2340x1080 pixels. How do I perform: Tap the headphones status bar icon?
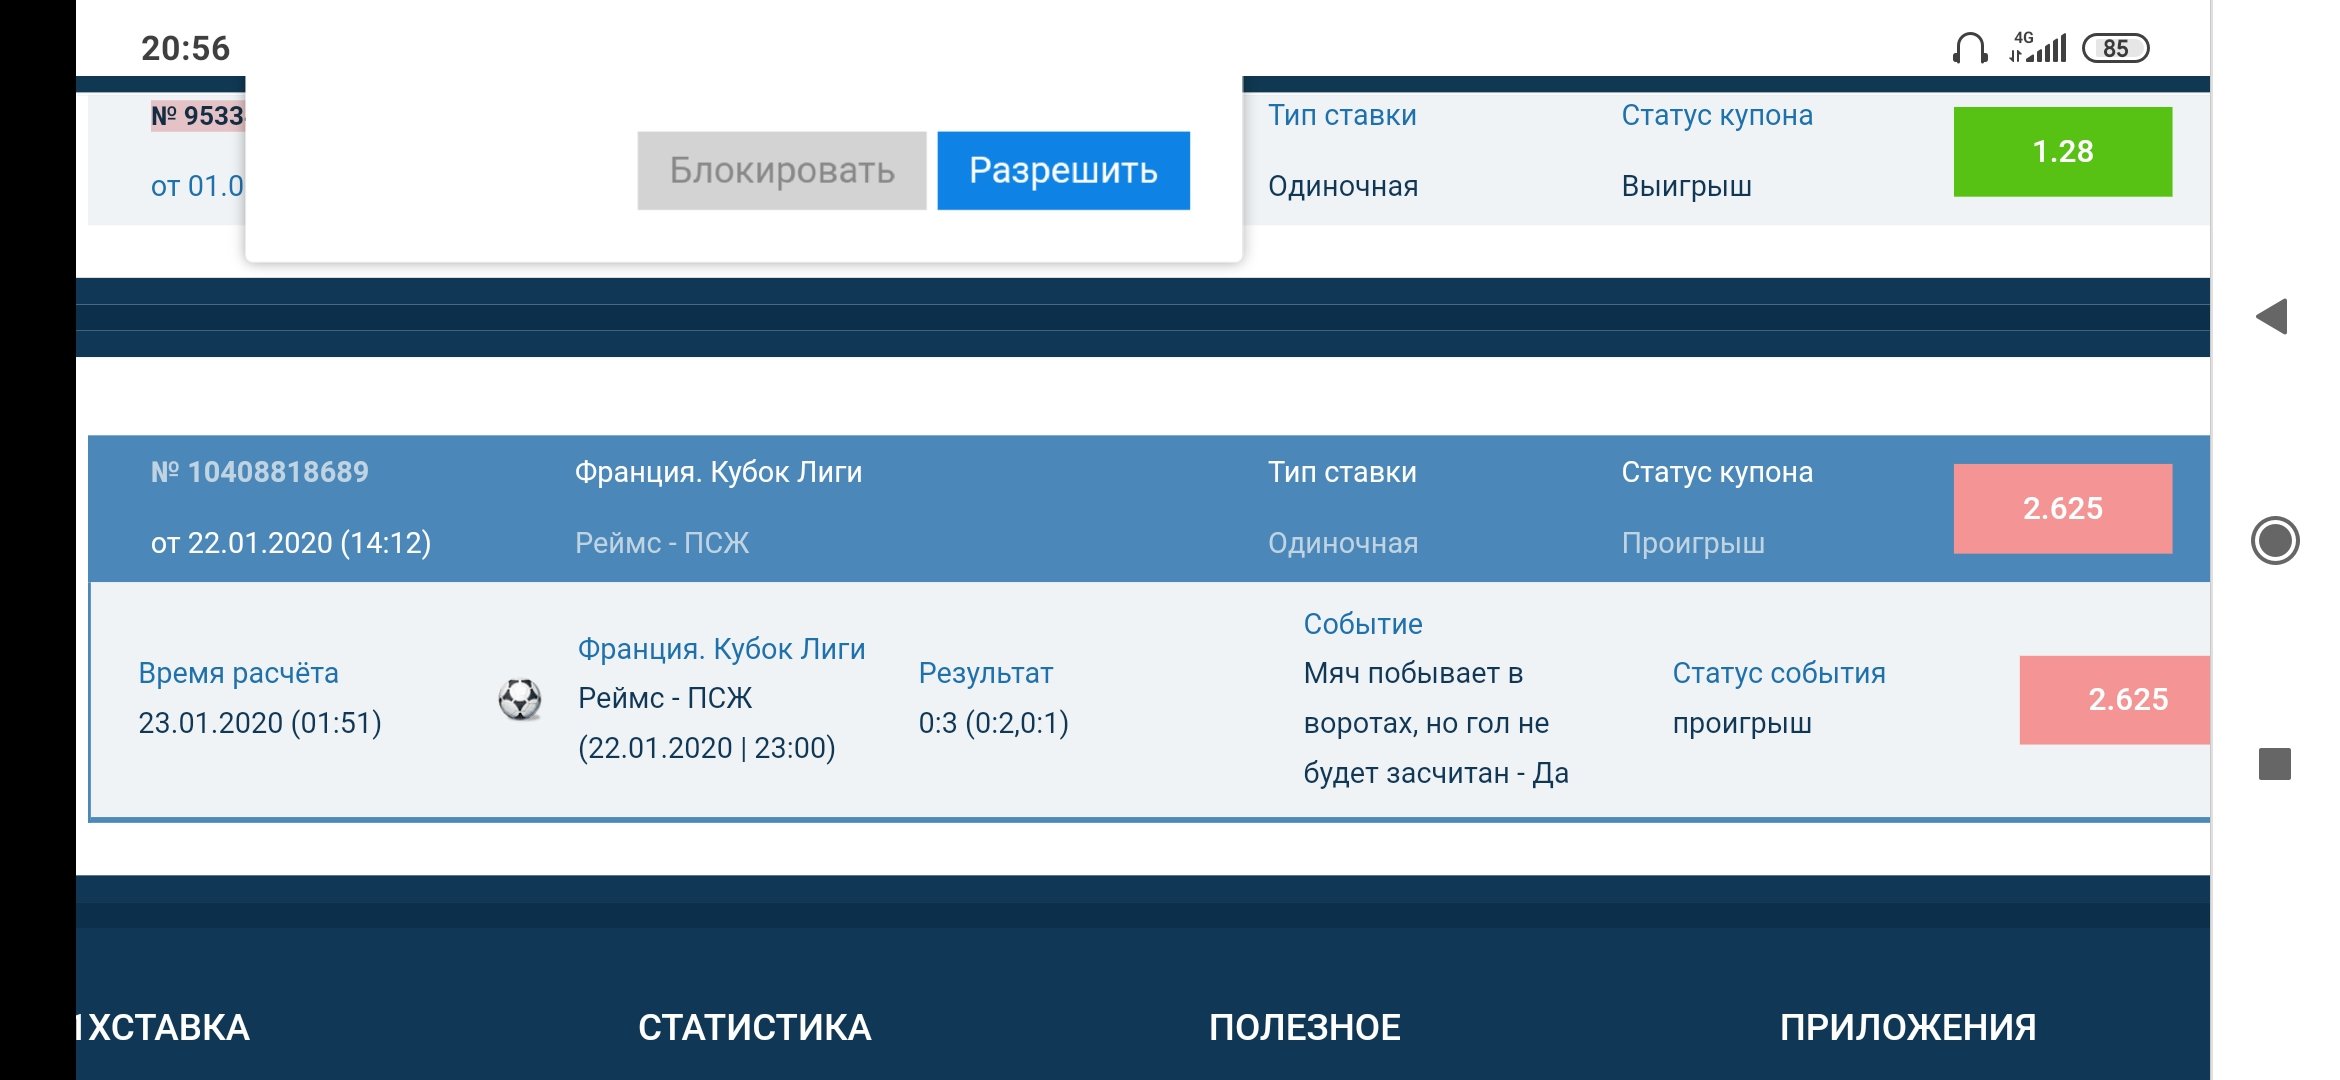tap(1969, 48)
